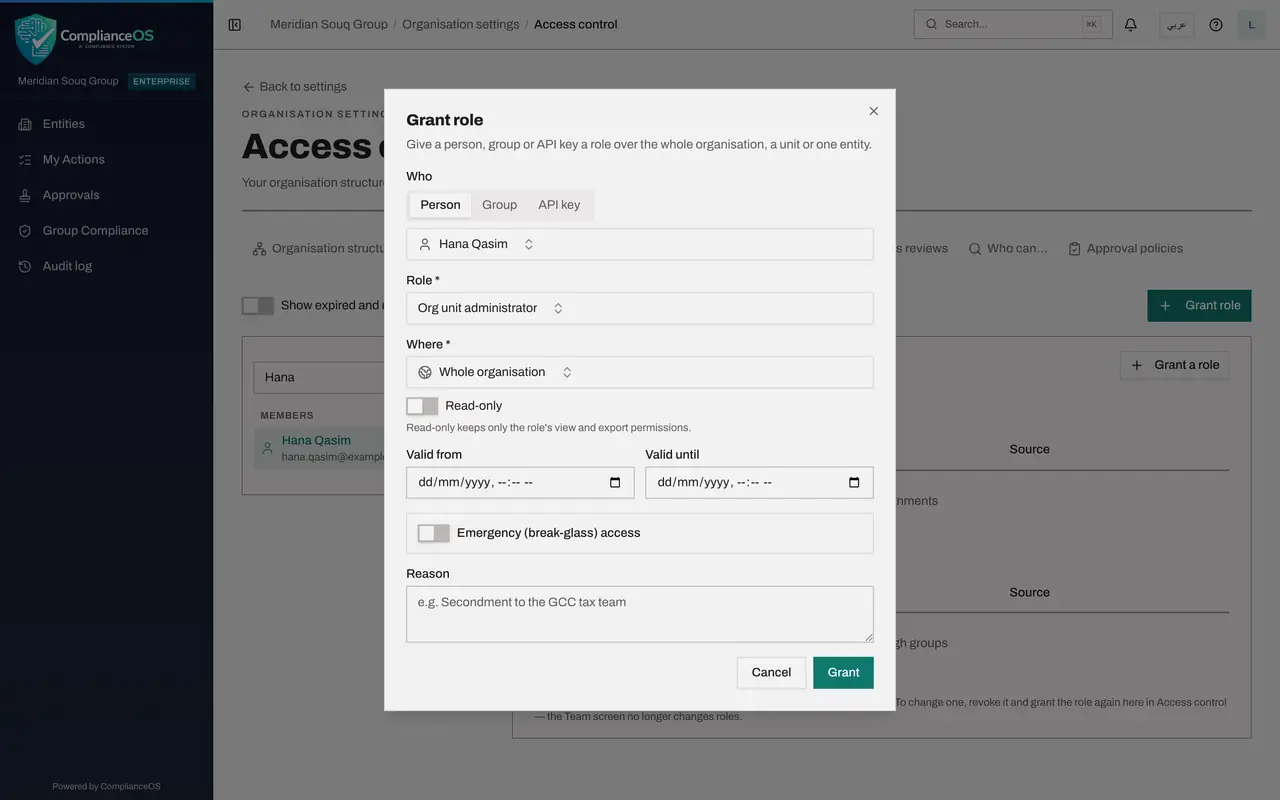1280x800 pixels.
Task: Open the user avatar L menu
Action: point(1251,24)
